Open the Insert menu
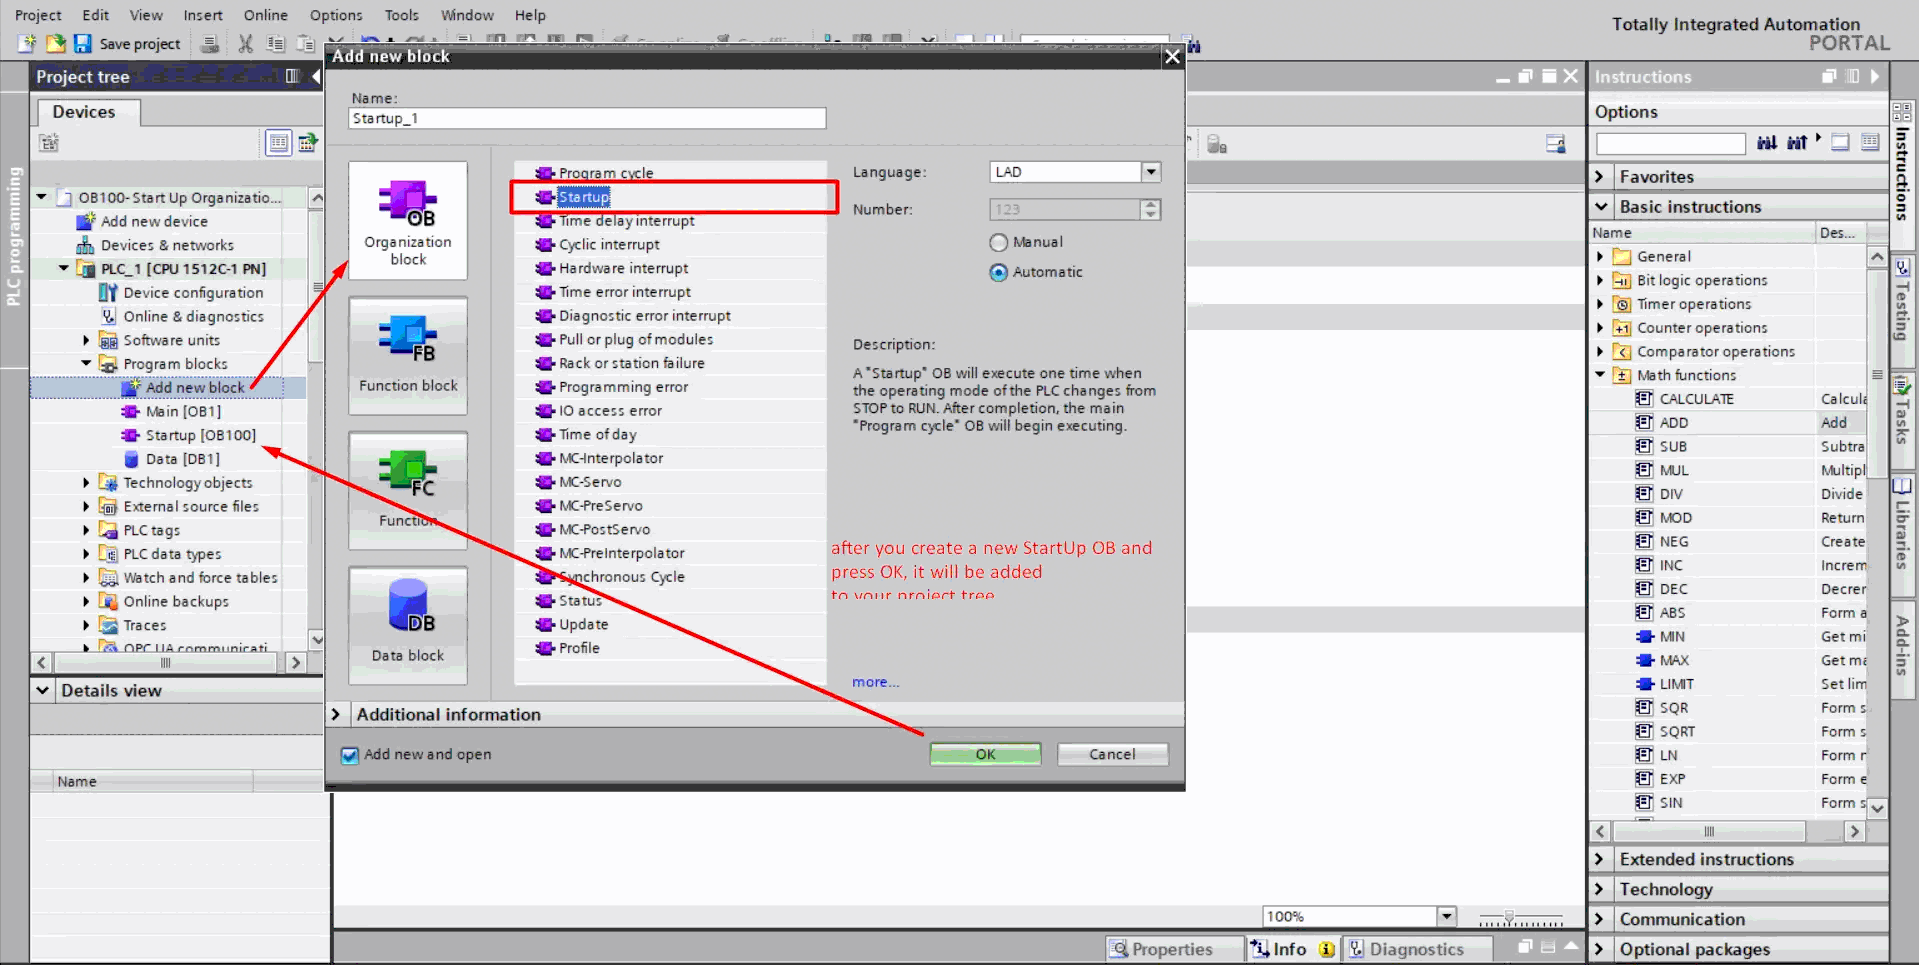Viewport: 1919px width, 965px height. point(203,15)
